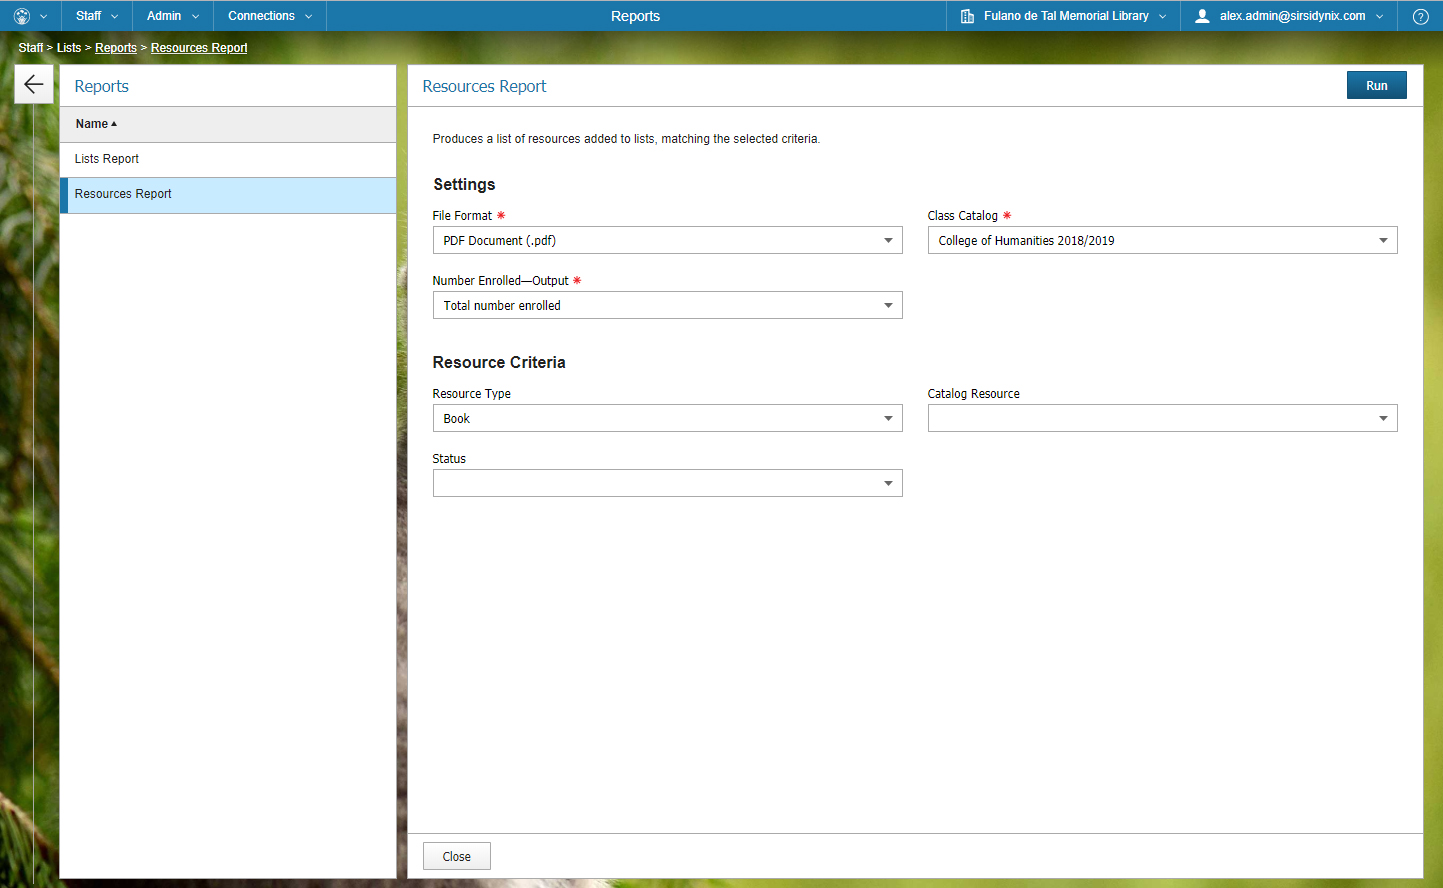The width and height of the screenshot is (1443, 888).
Task: Open the Staff menu
Action: (x=96, y=16)
